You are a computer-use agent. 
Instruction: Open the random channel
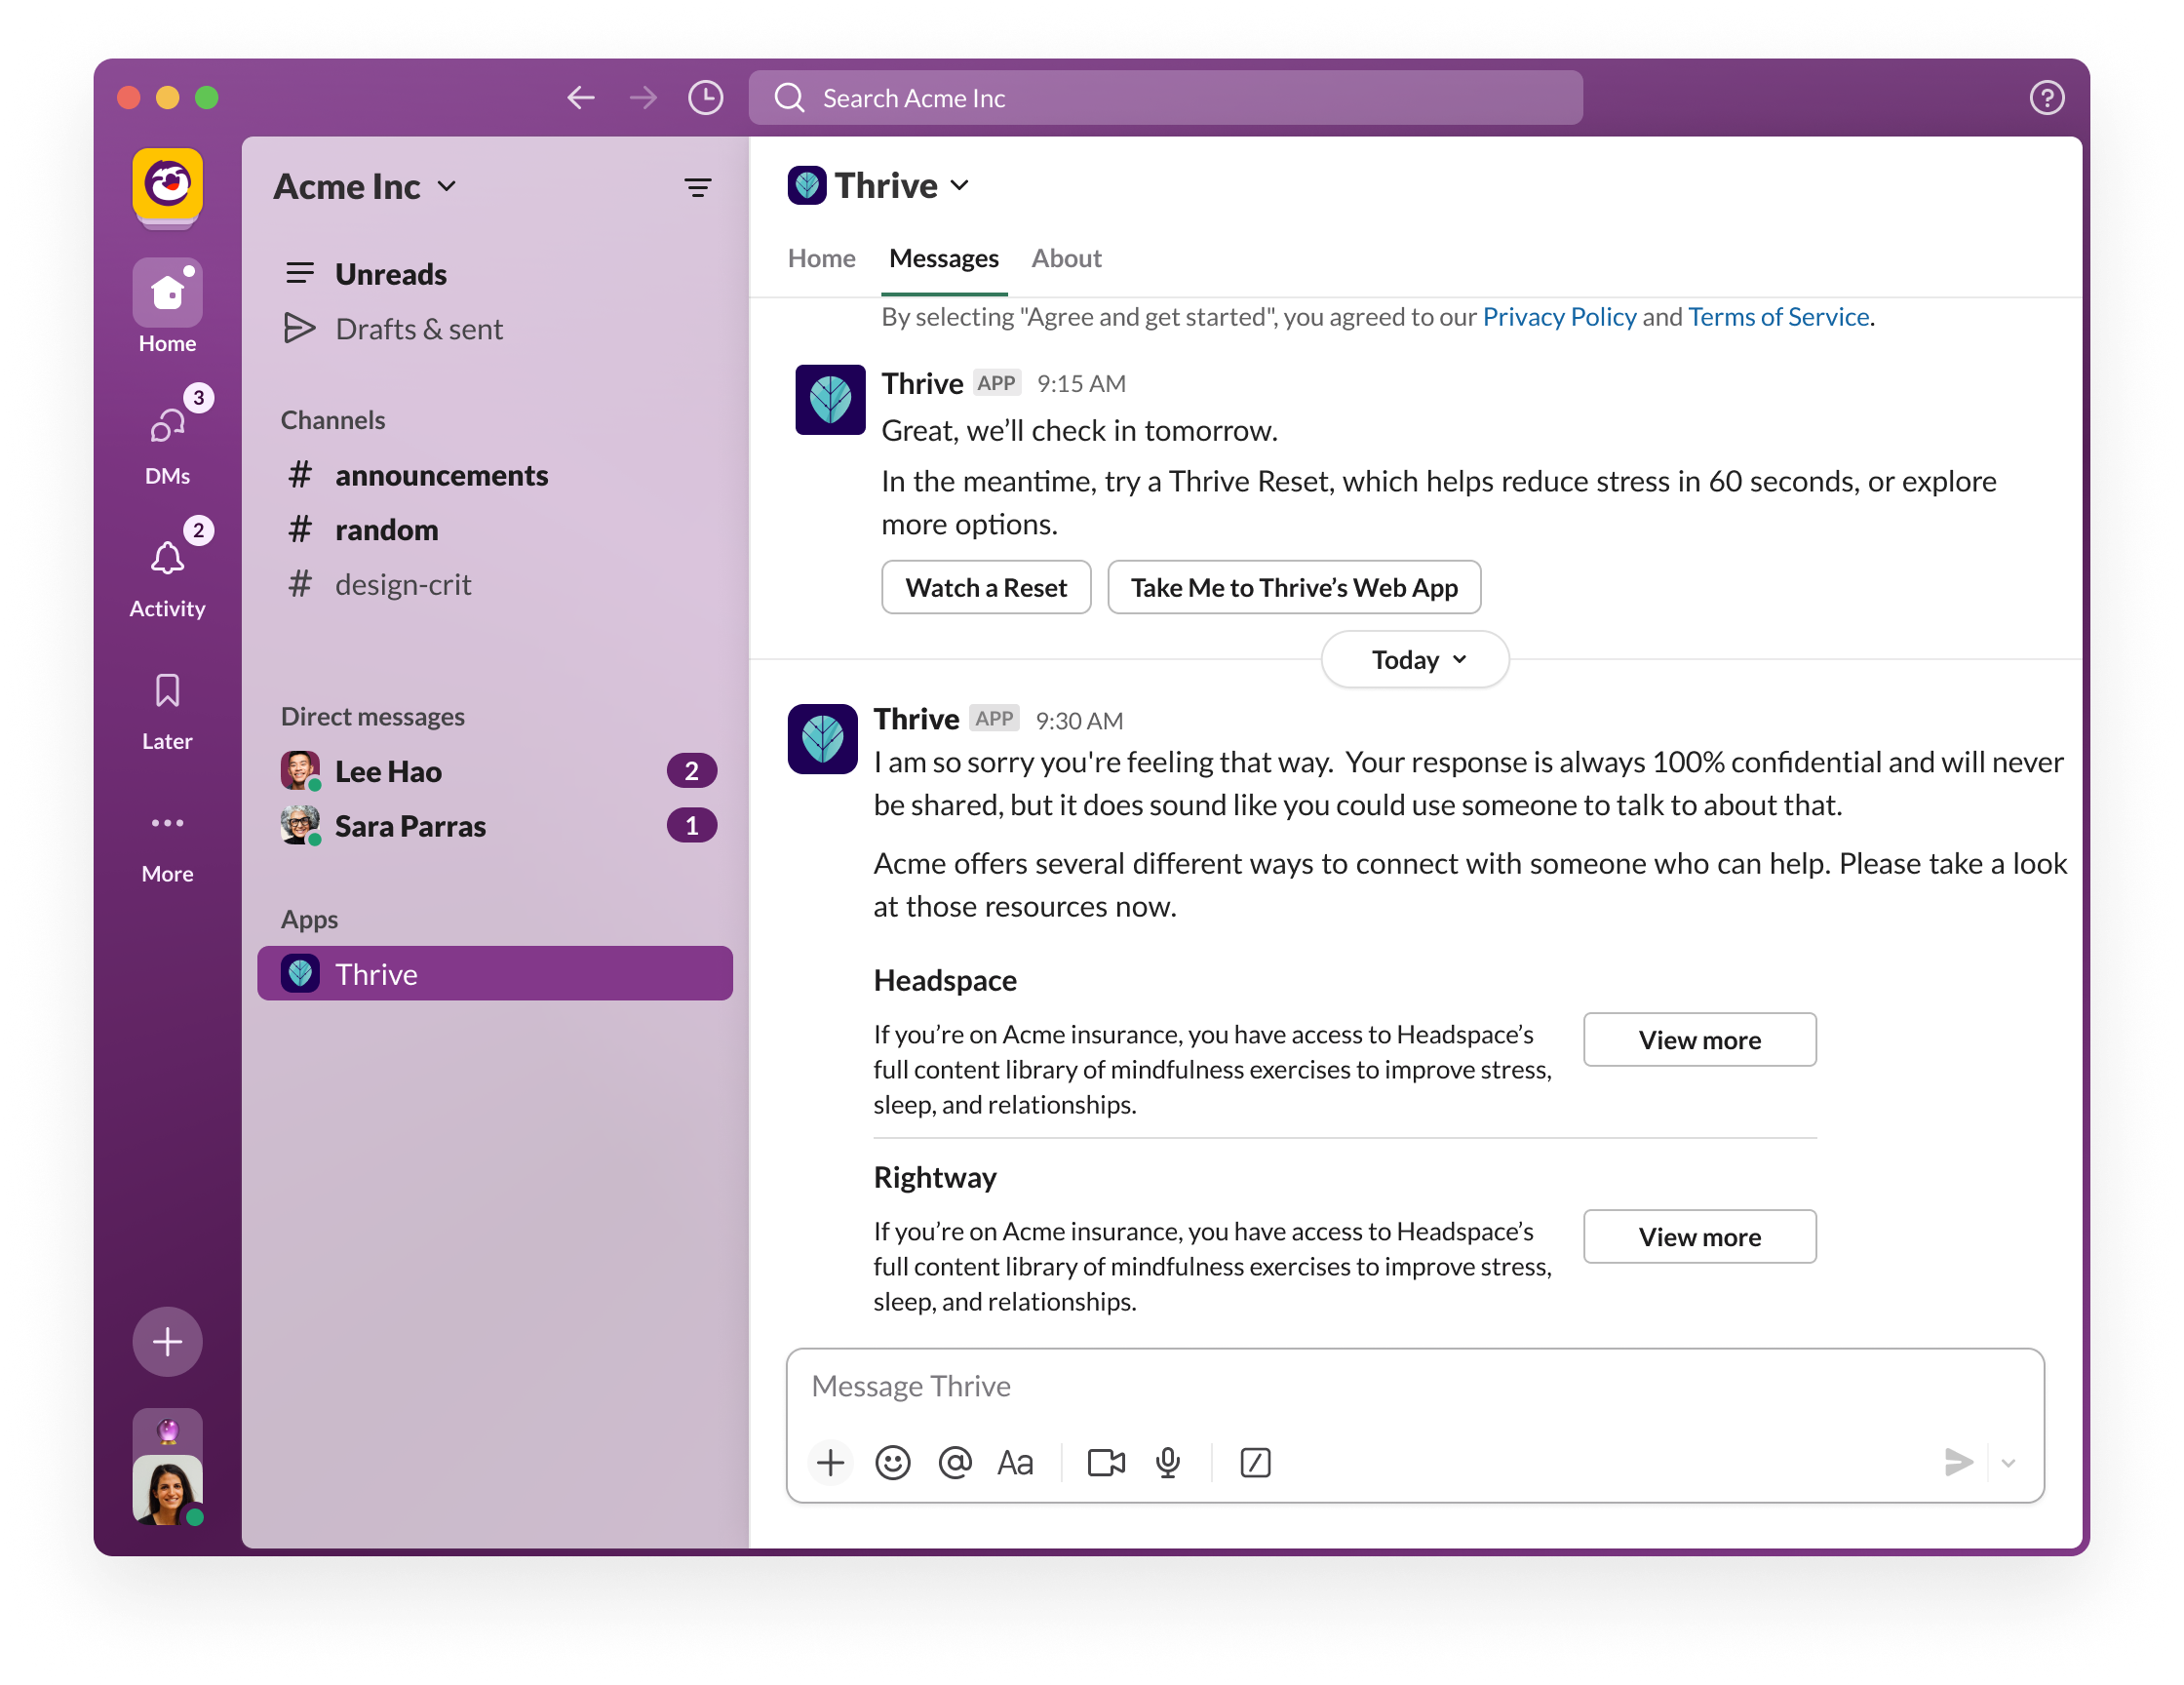495,529
